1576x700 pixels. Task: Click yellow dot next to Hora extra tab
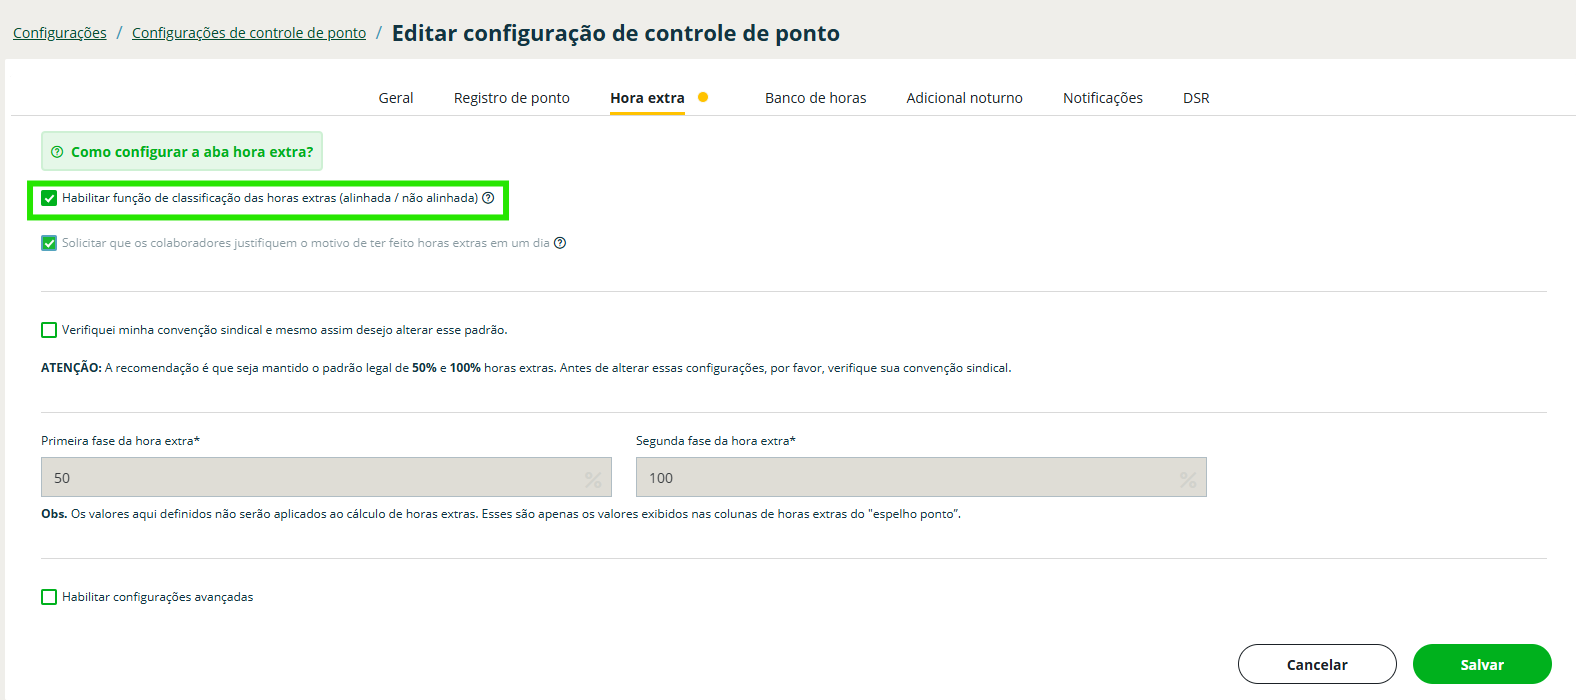click(703, 97)
